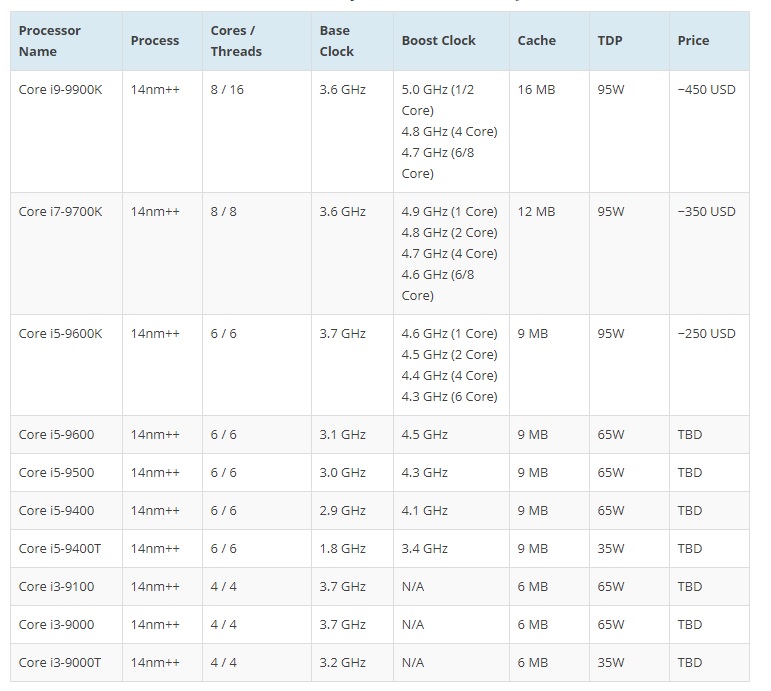This screenshot has width=771, height=691.
Task: Click the i9-9900K 14nm++ process cell
Action: click(x=162, y=131)
